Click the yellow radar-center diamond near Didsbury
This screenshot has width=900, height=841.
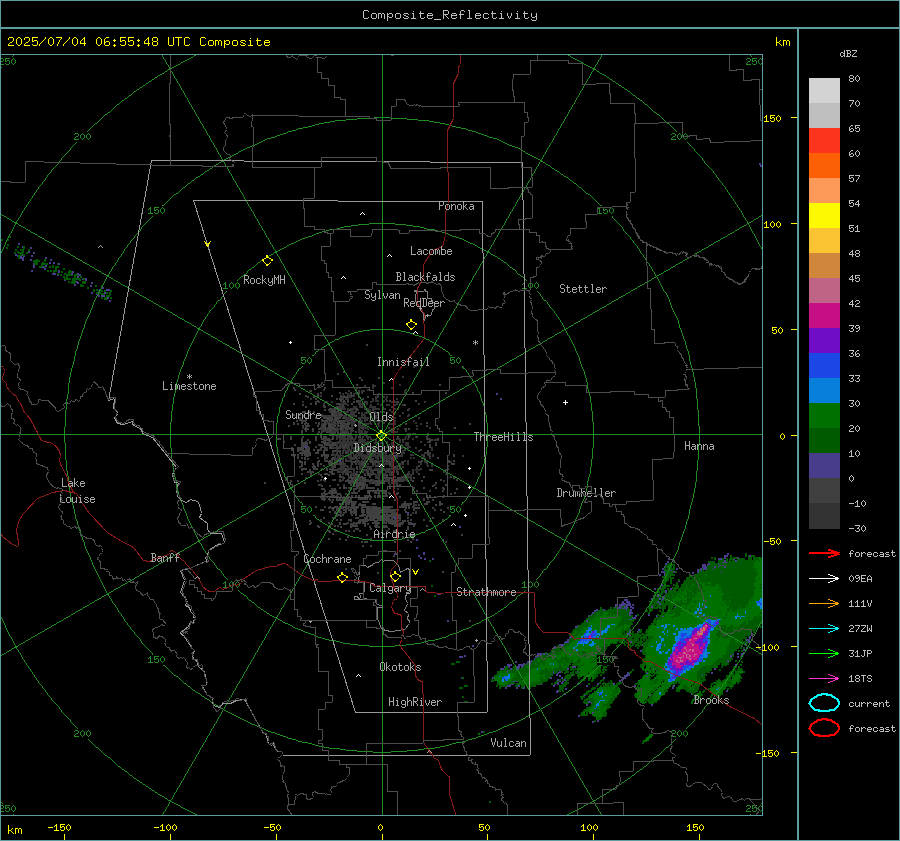381,436
